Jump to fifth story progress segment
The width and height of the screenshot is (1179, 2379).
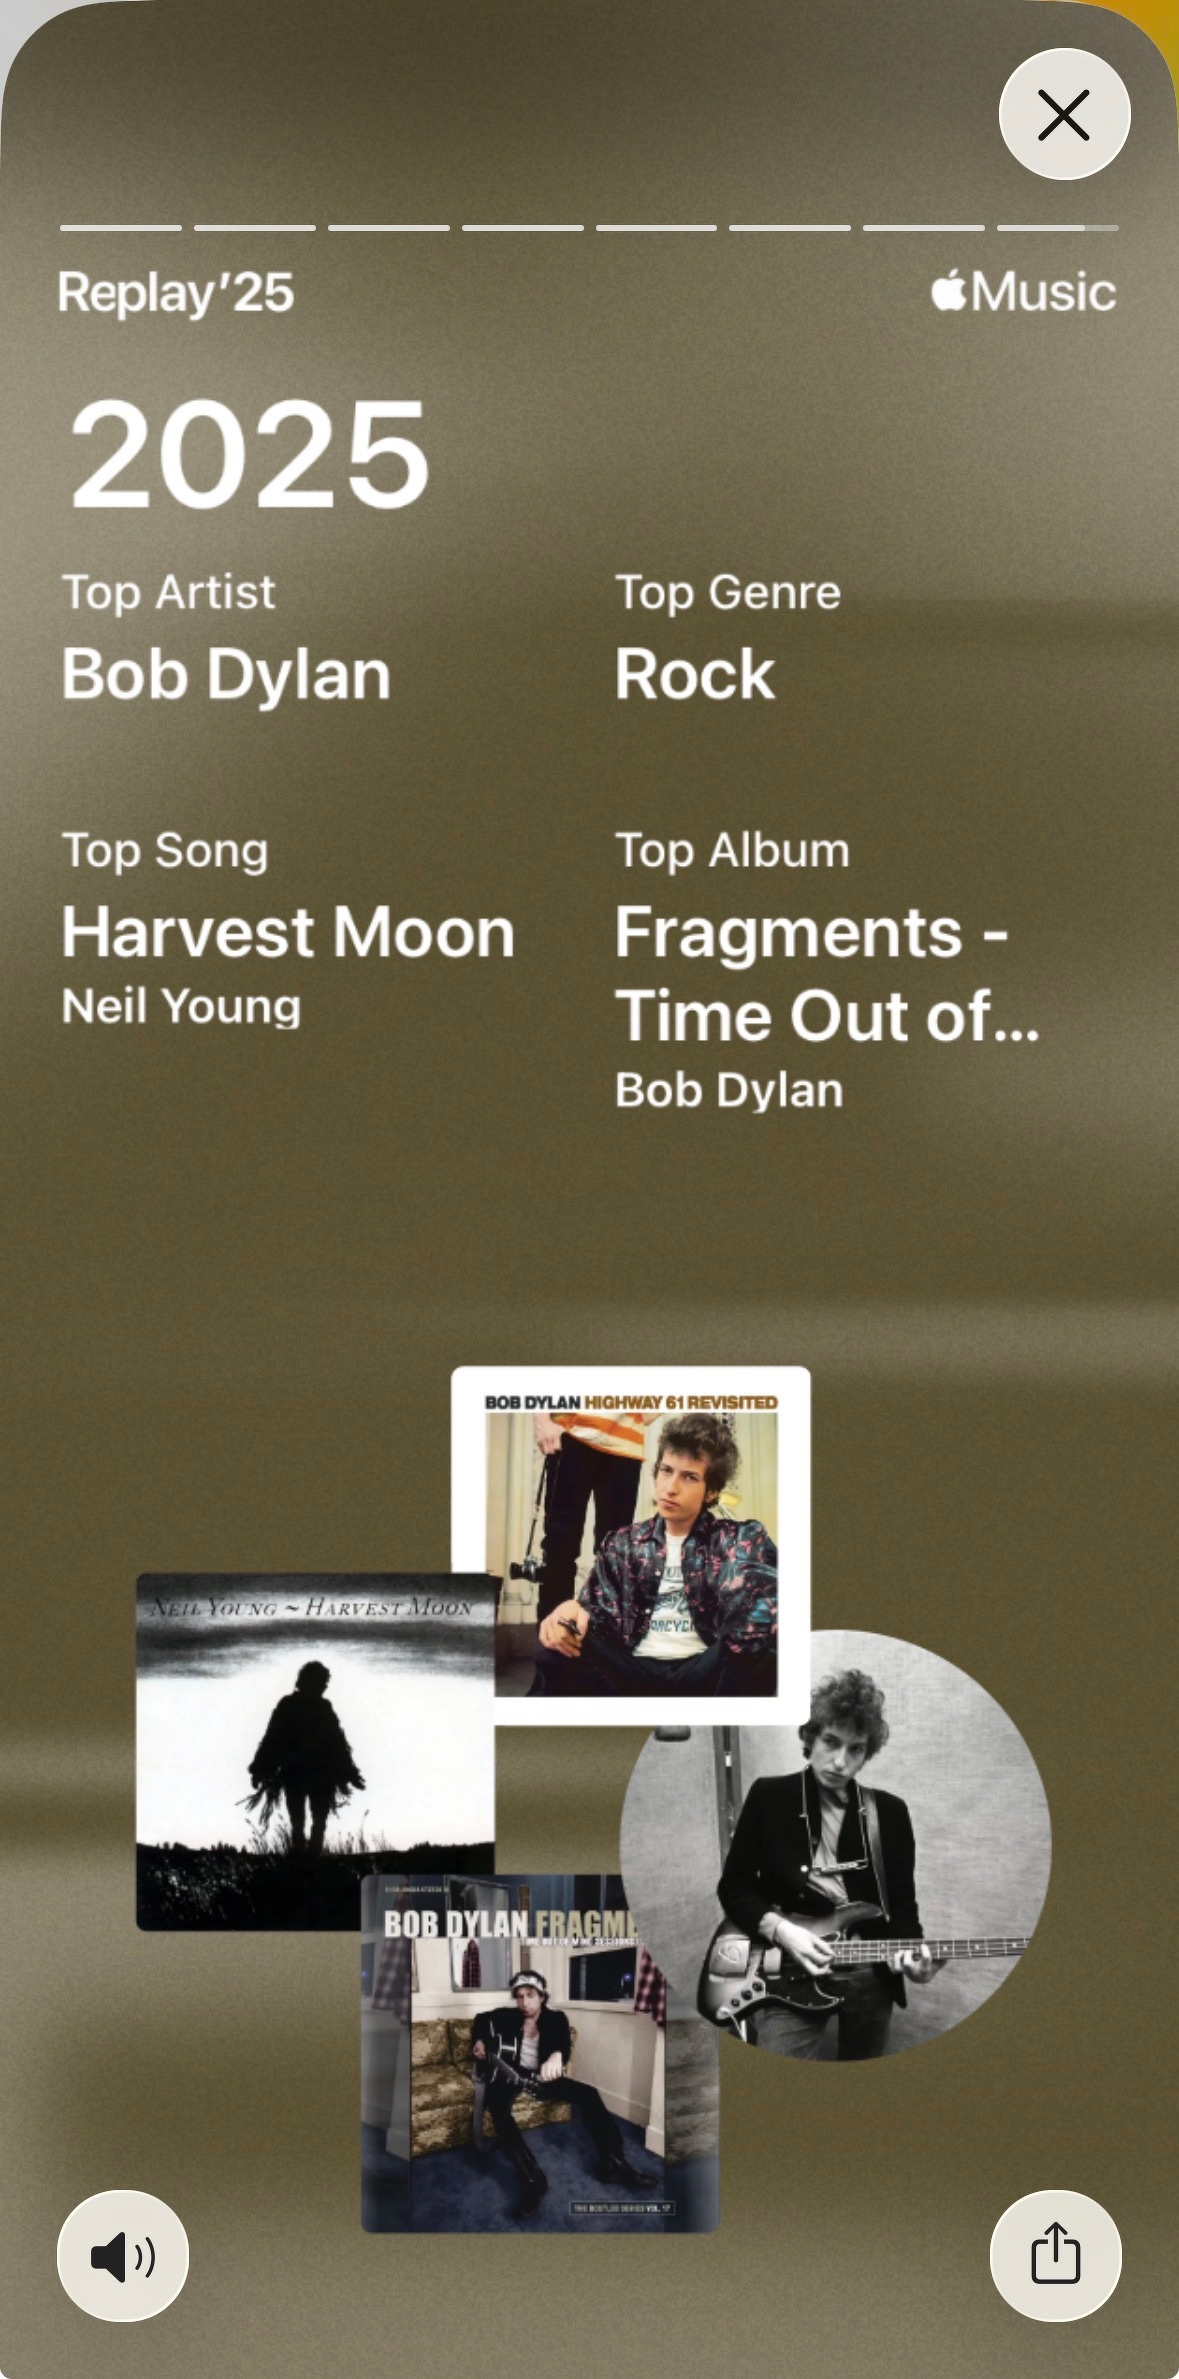[x=656, y=228]
